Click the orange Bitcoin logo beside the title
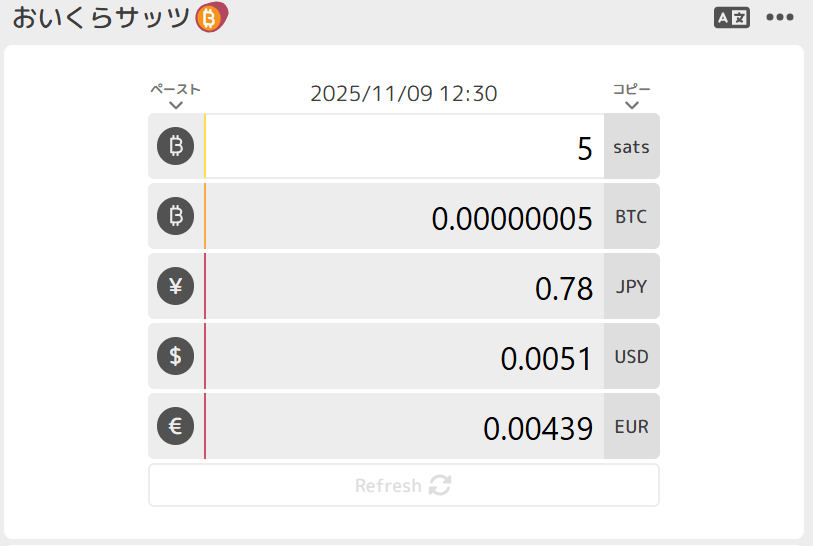The image size is (813, 546). coord(210,17)
